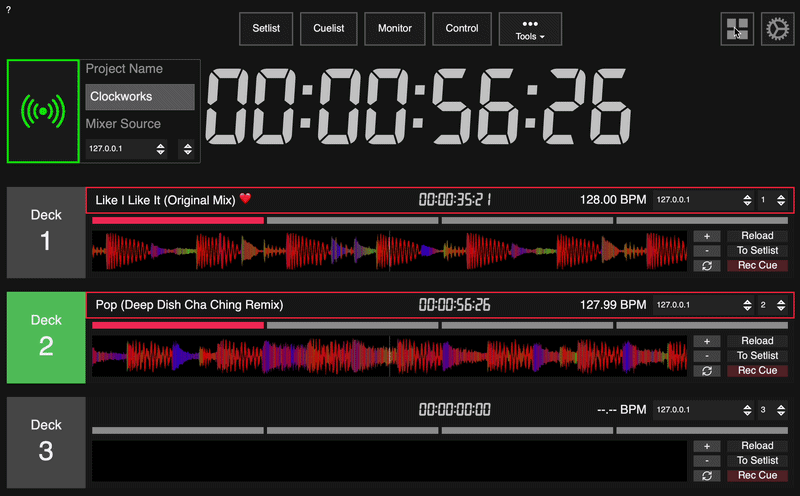Viewport: 800px width, 496px height.
Task: Click the plus button on Deck 3
Action: pyautogui.click(x=707, y=446)
